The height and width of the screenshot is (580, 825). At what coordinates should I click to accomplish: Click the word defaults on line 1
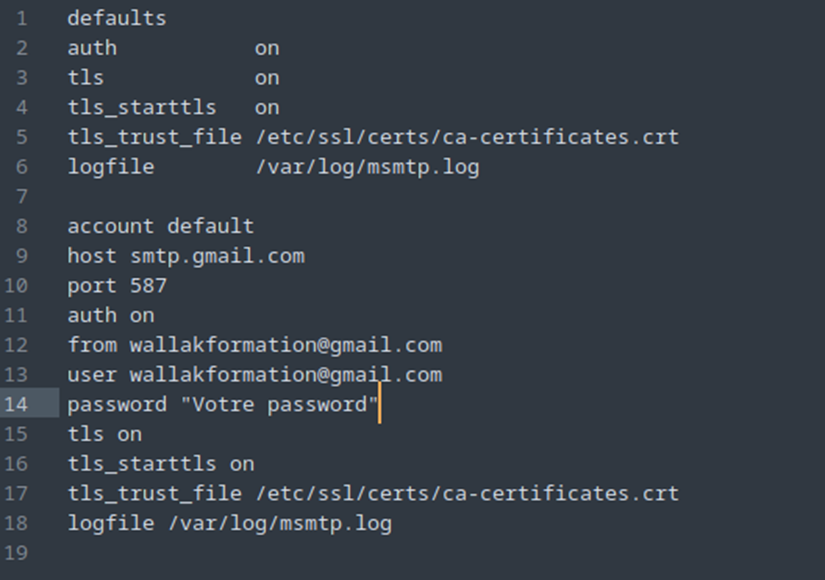117,18
